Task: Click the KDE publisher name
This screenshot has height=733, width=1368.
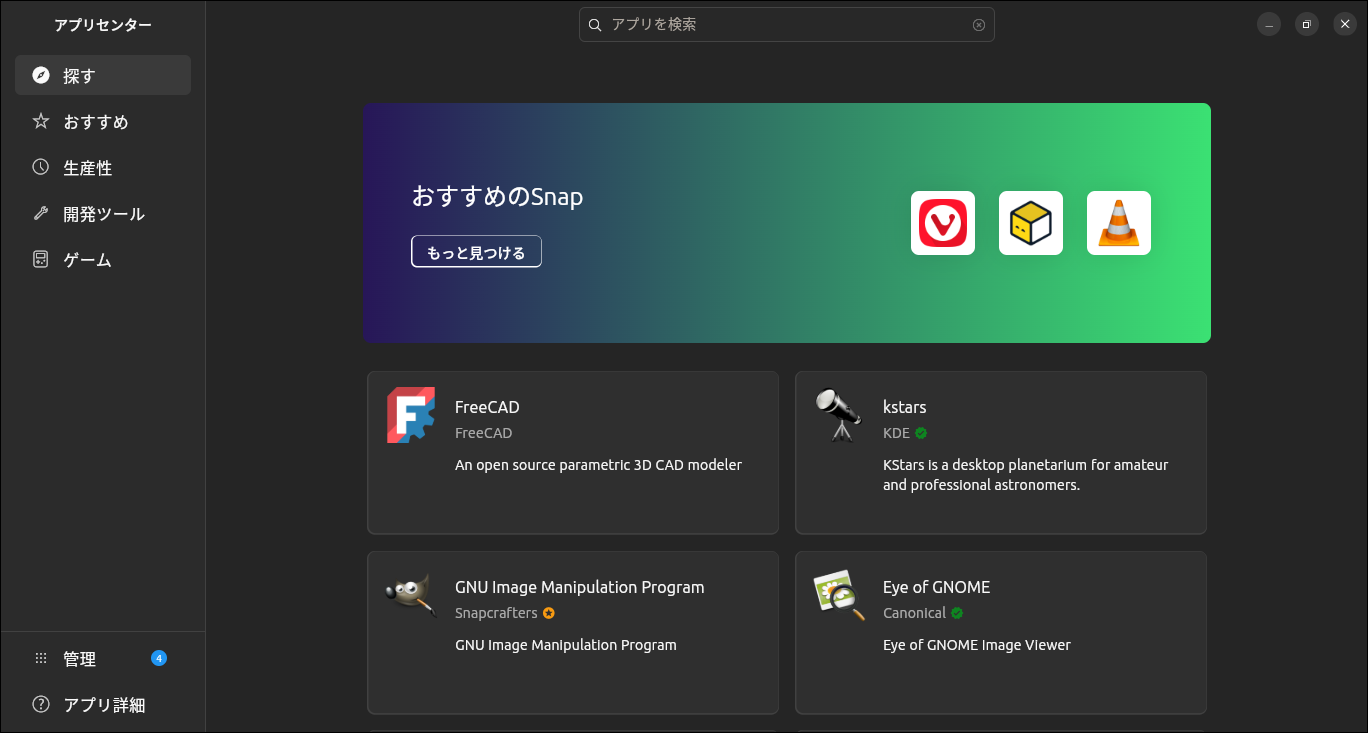Action: point(896,433)
